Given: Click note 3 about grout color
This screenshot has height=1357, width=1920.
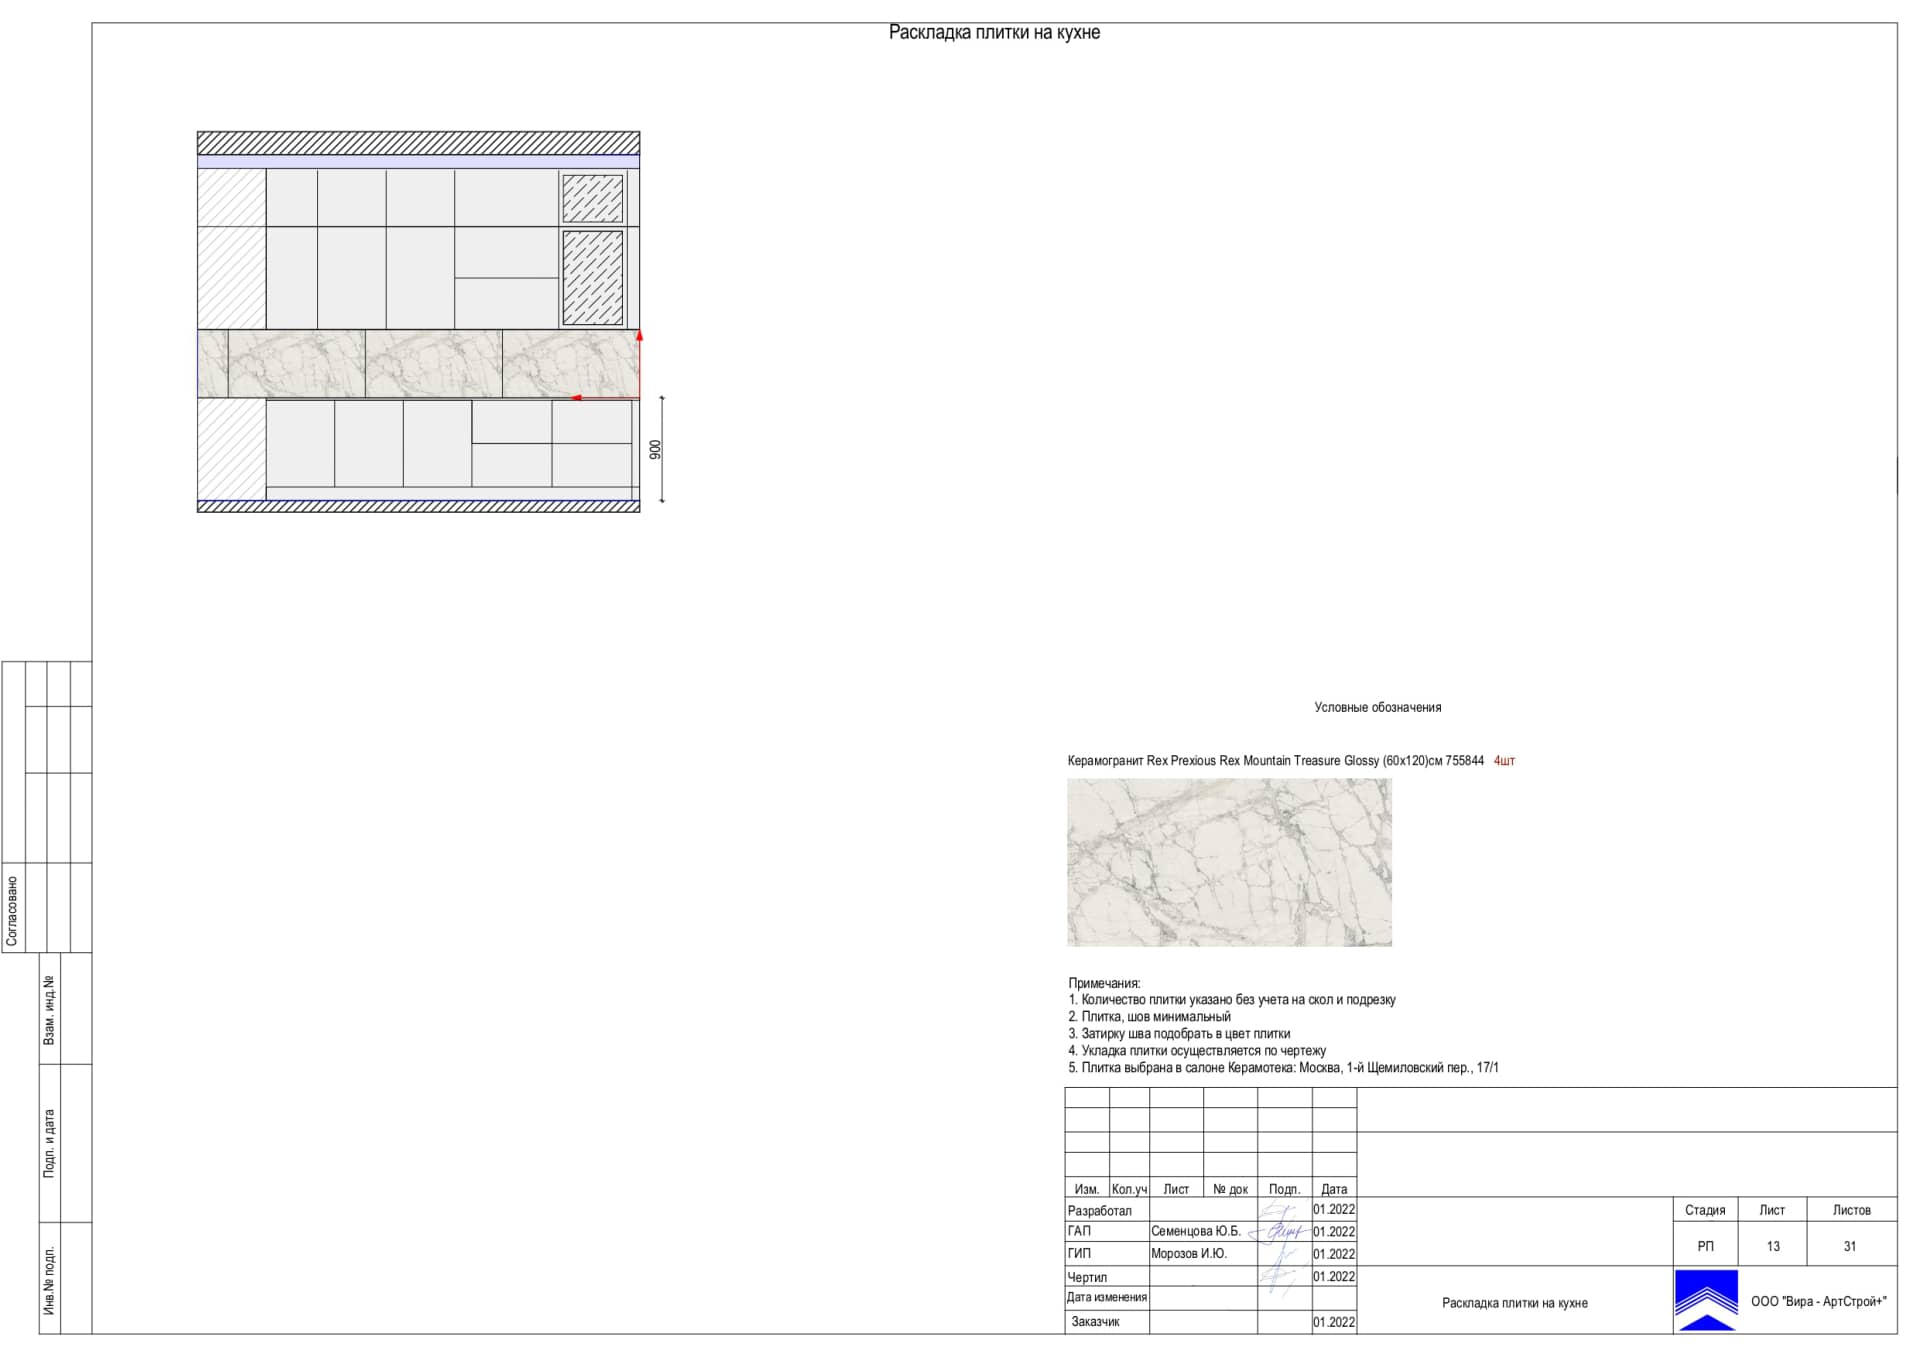Looking at the screenshot, I should pos(1179,1034).
